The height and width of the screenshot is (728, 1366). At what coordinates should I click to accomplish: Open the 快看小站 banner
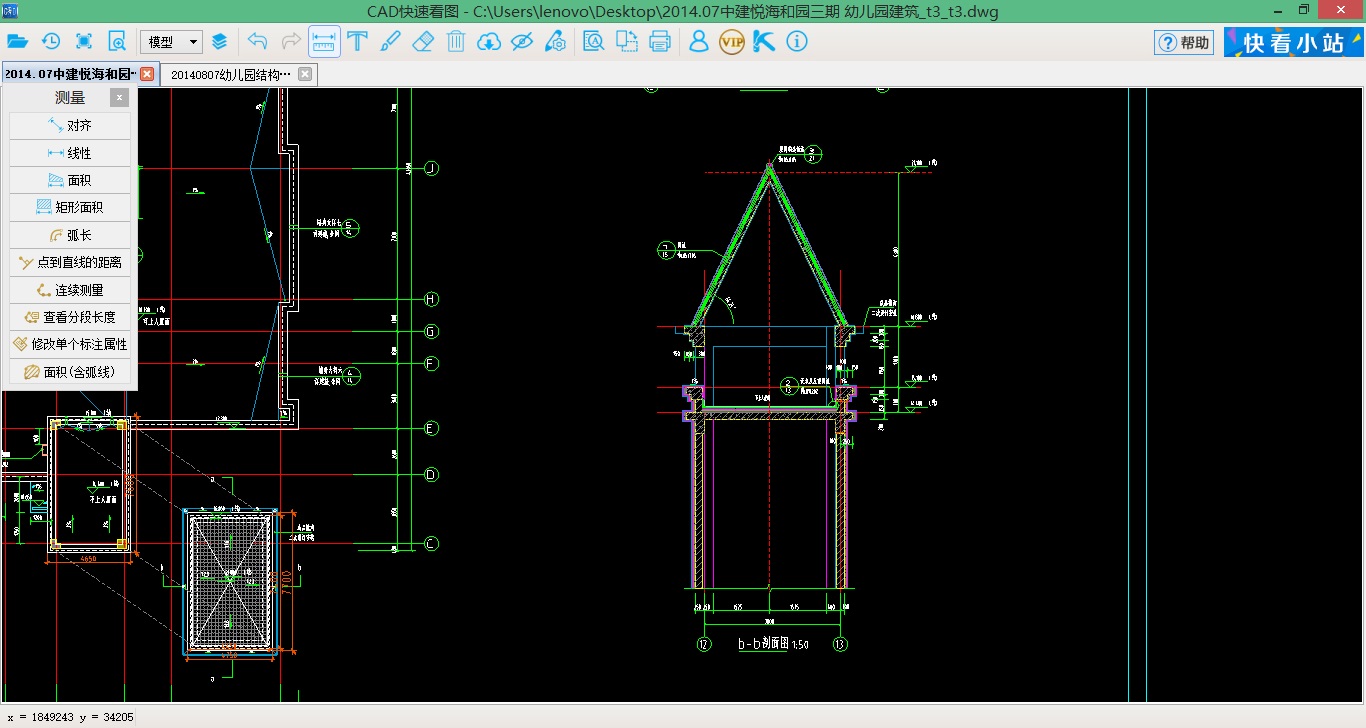1292,42
